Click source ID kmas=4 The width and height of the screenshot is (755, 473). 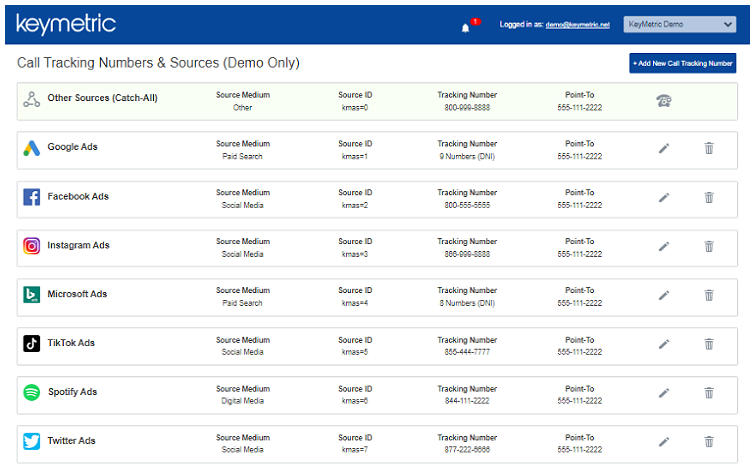coord(355,303)
